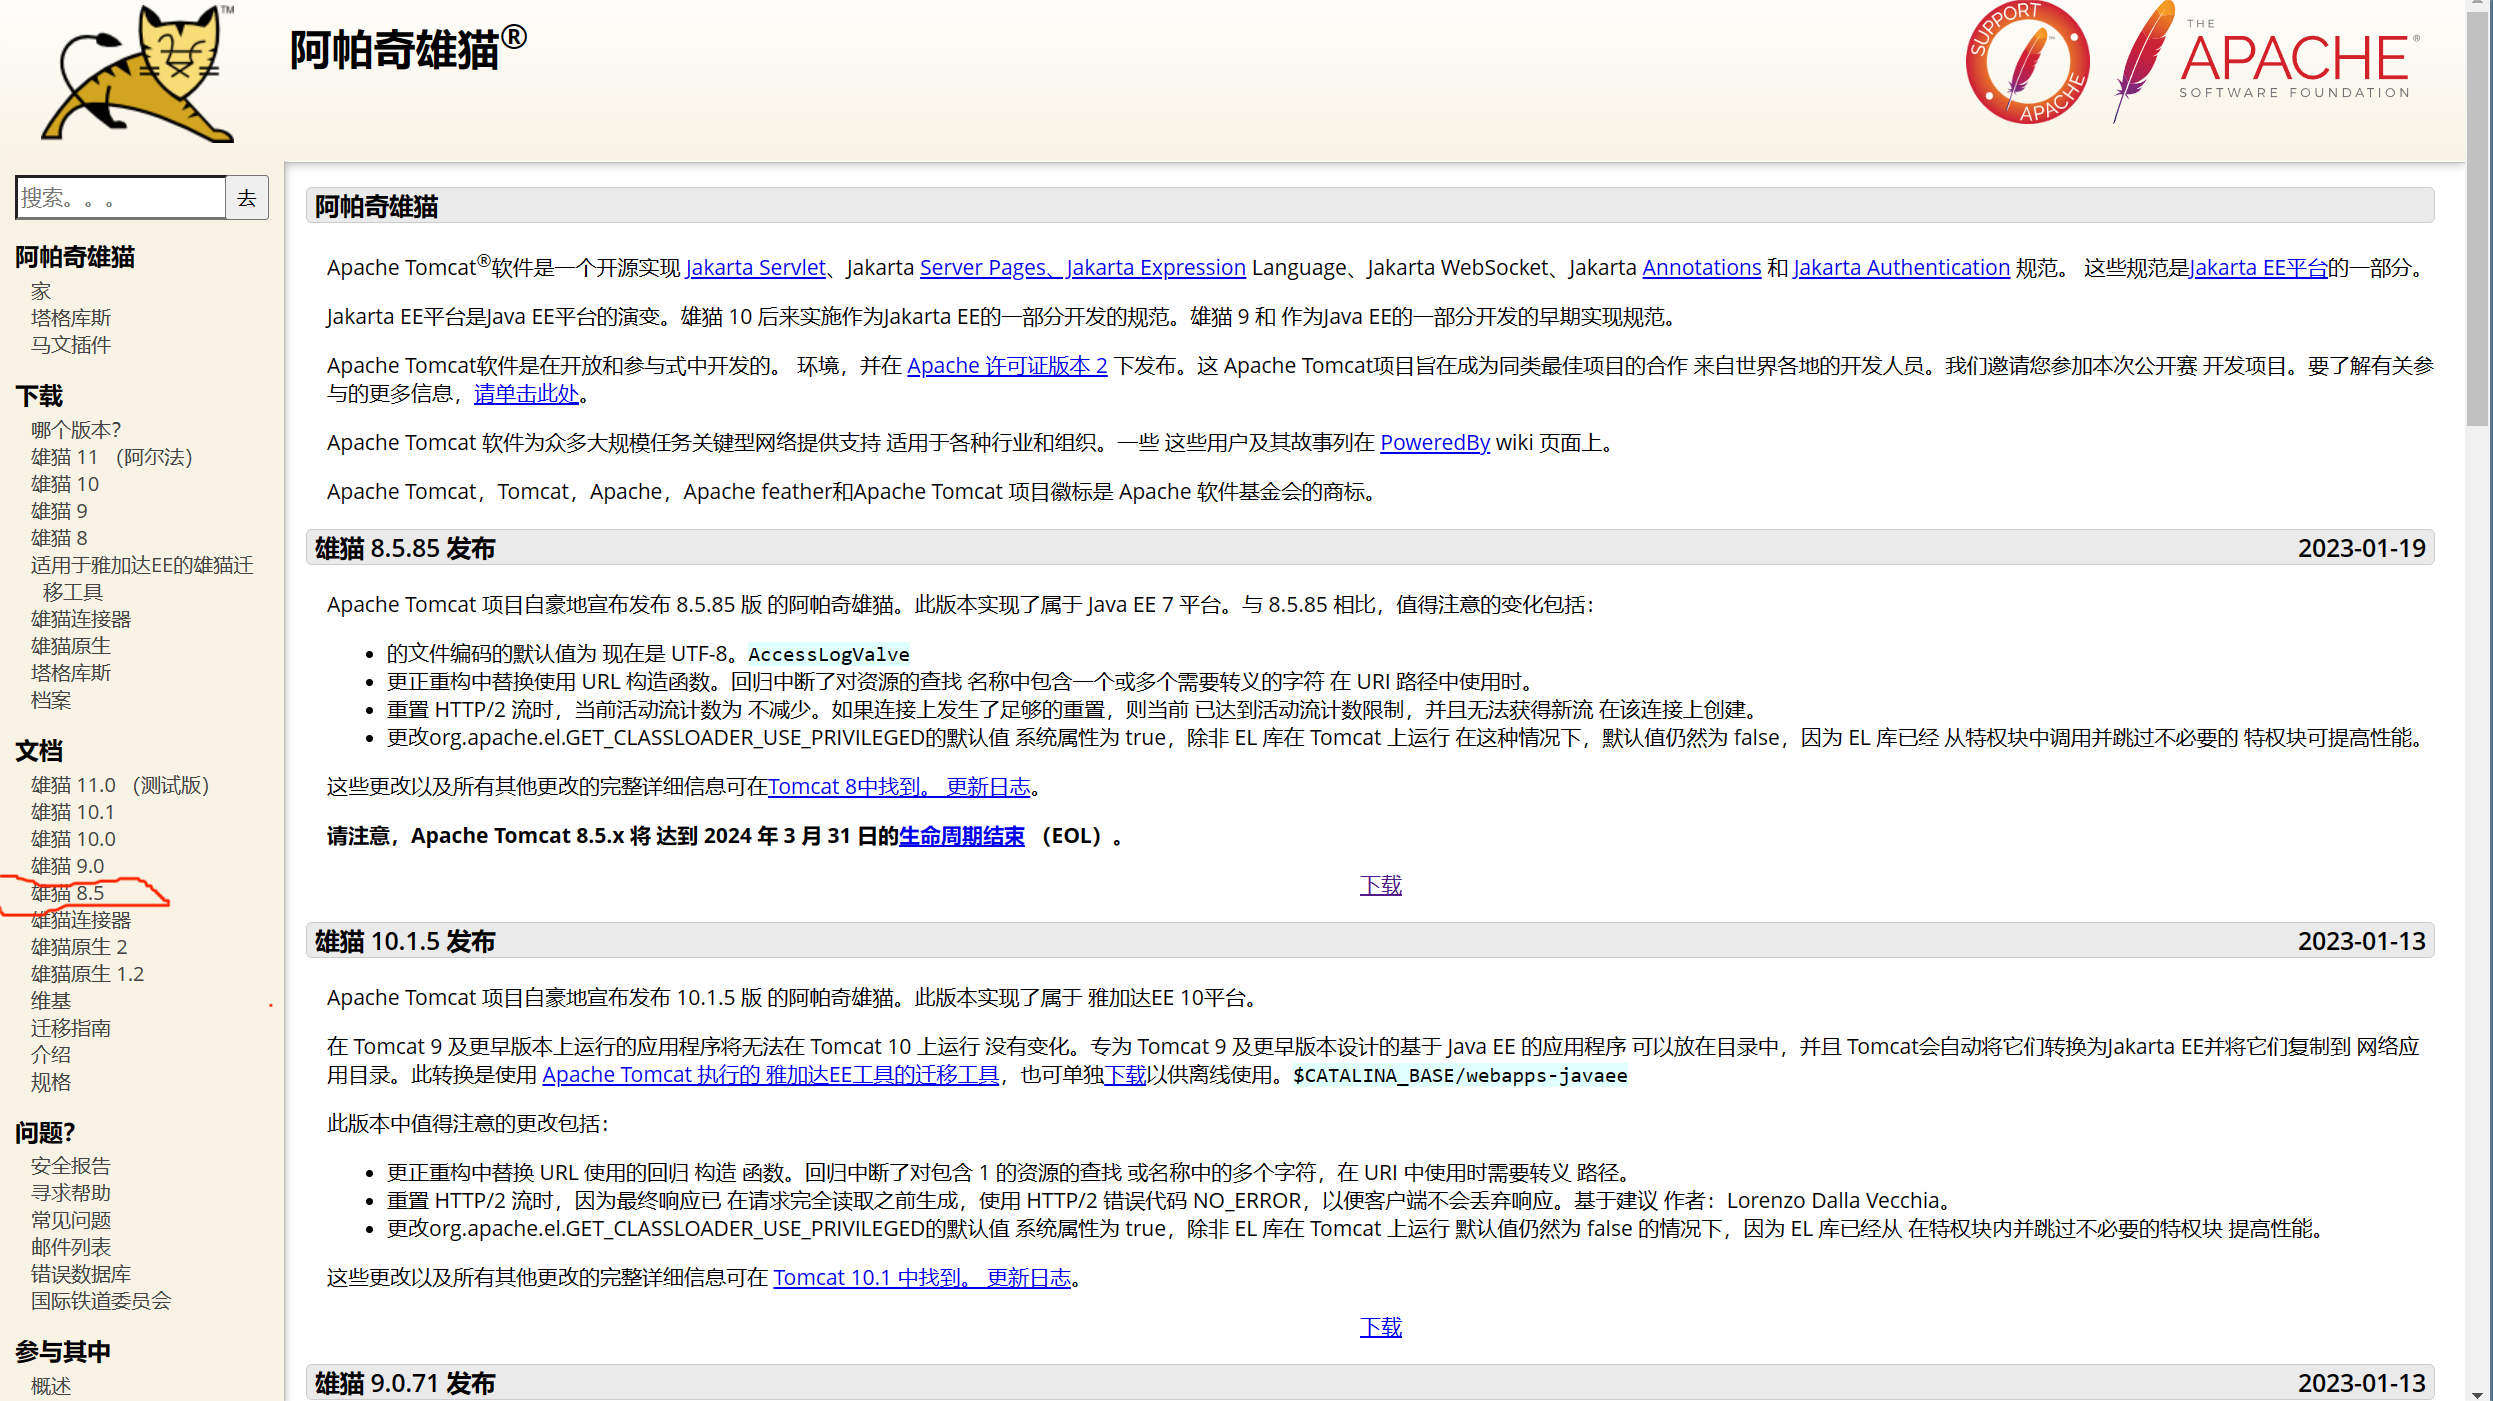Click the 去 search button
The height and width of the screenshot is (1401, 2493).
(247, 197)
